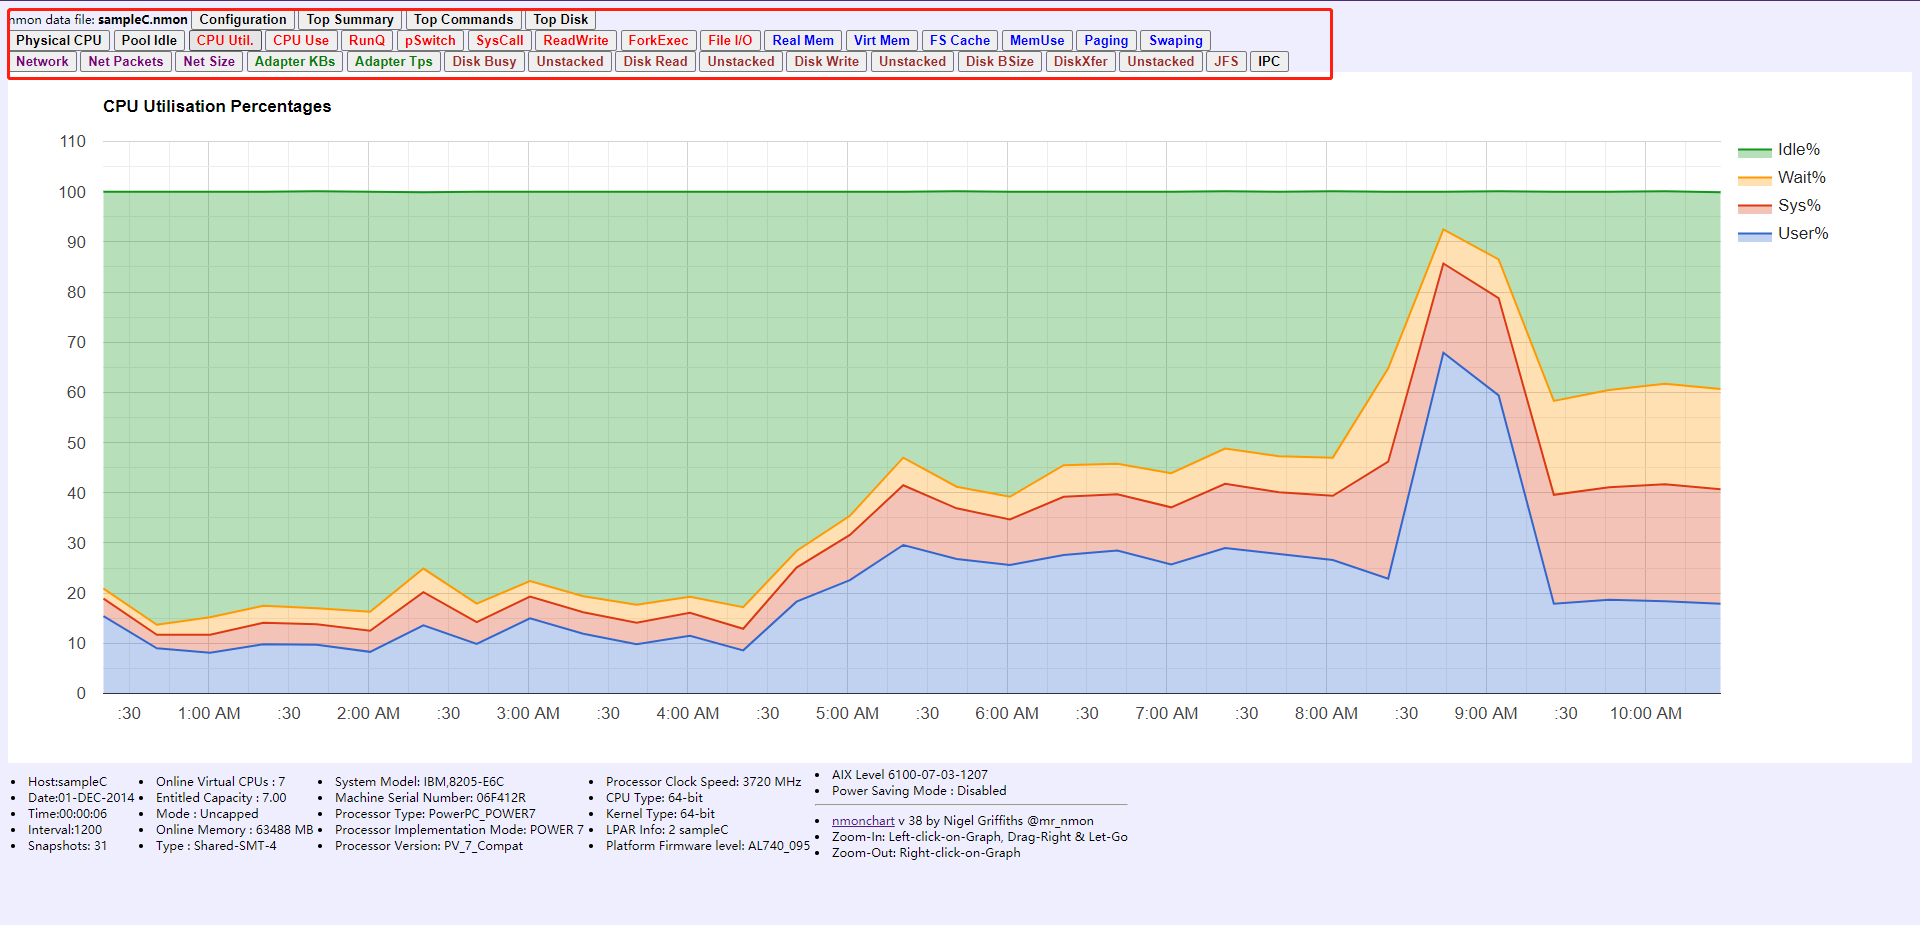The width and height of the screenshot is (1920, 925).
Task: Open the Adapter KBs graph
Action: click(x=295, y=61)
